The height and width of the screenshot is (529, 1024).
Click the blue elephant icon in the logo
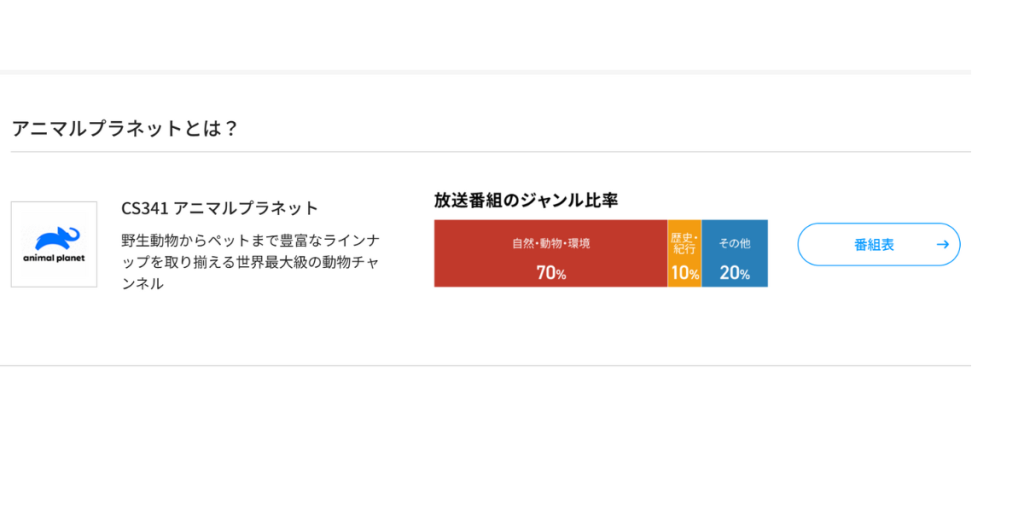(x=57, y=237)
